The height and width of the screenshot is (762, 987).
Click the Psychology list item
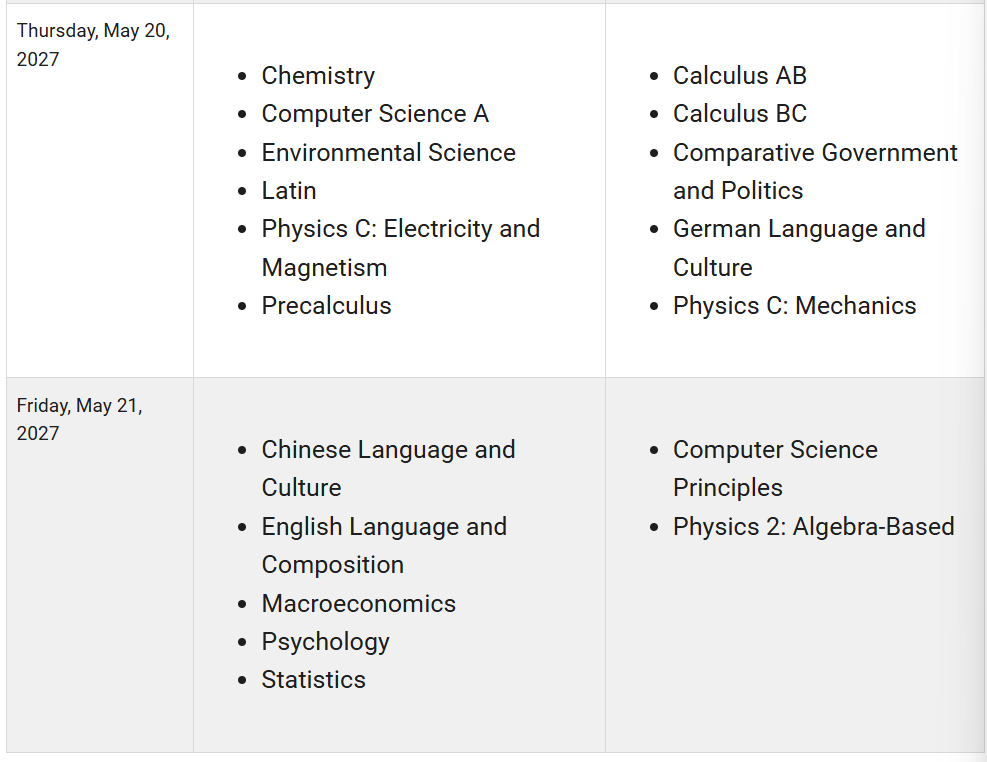[x=325, y=642]
